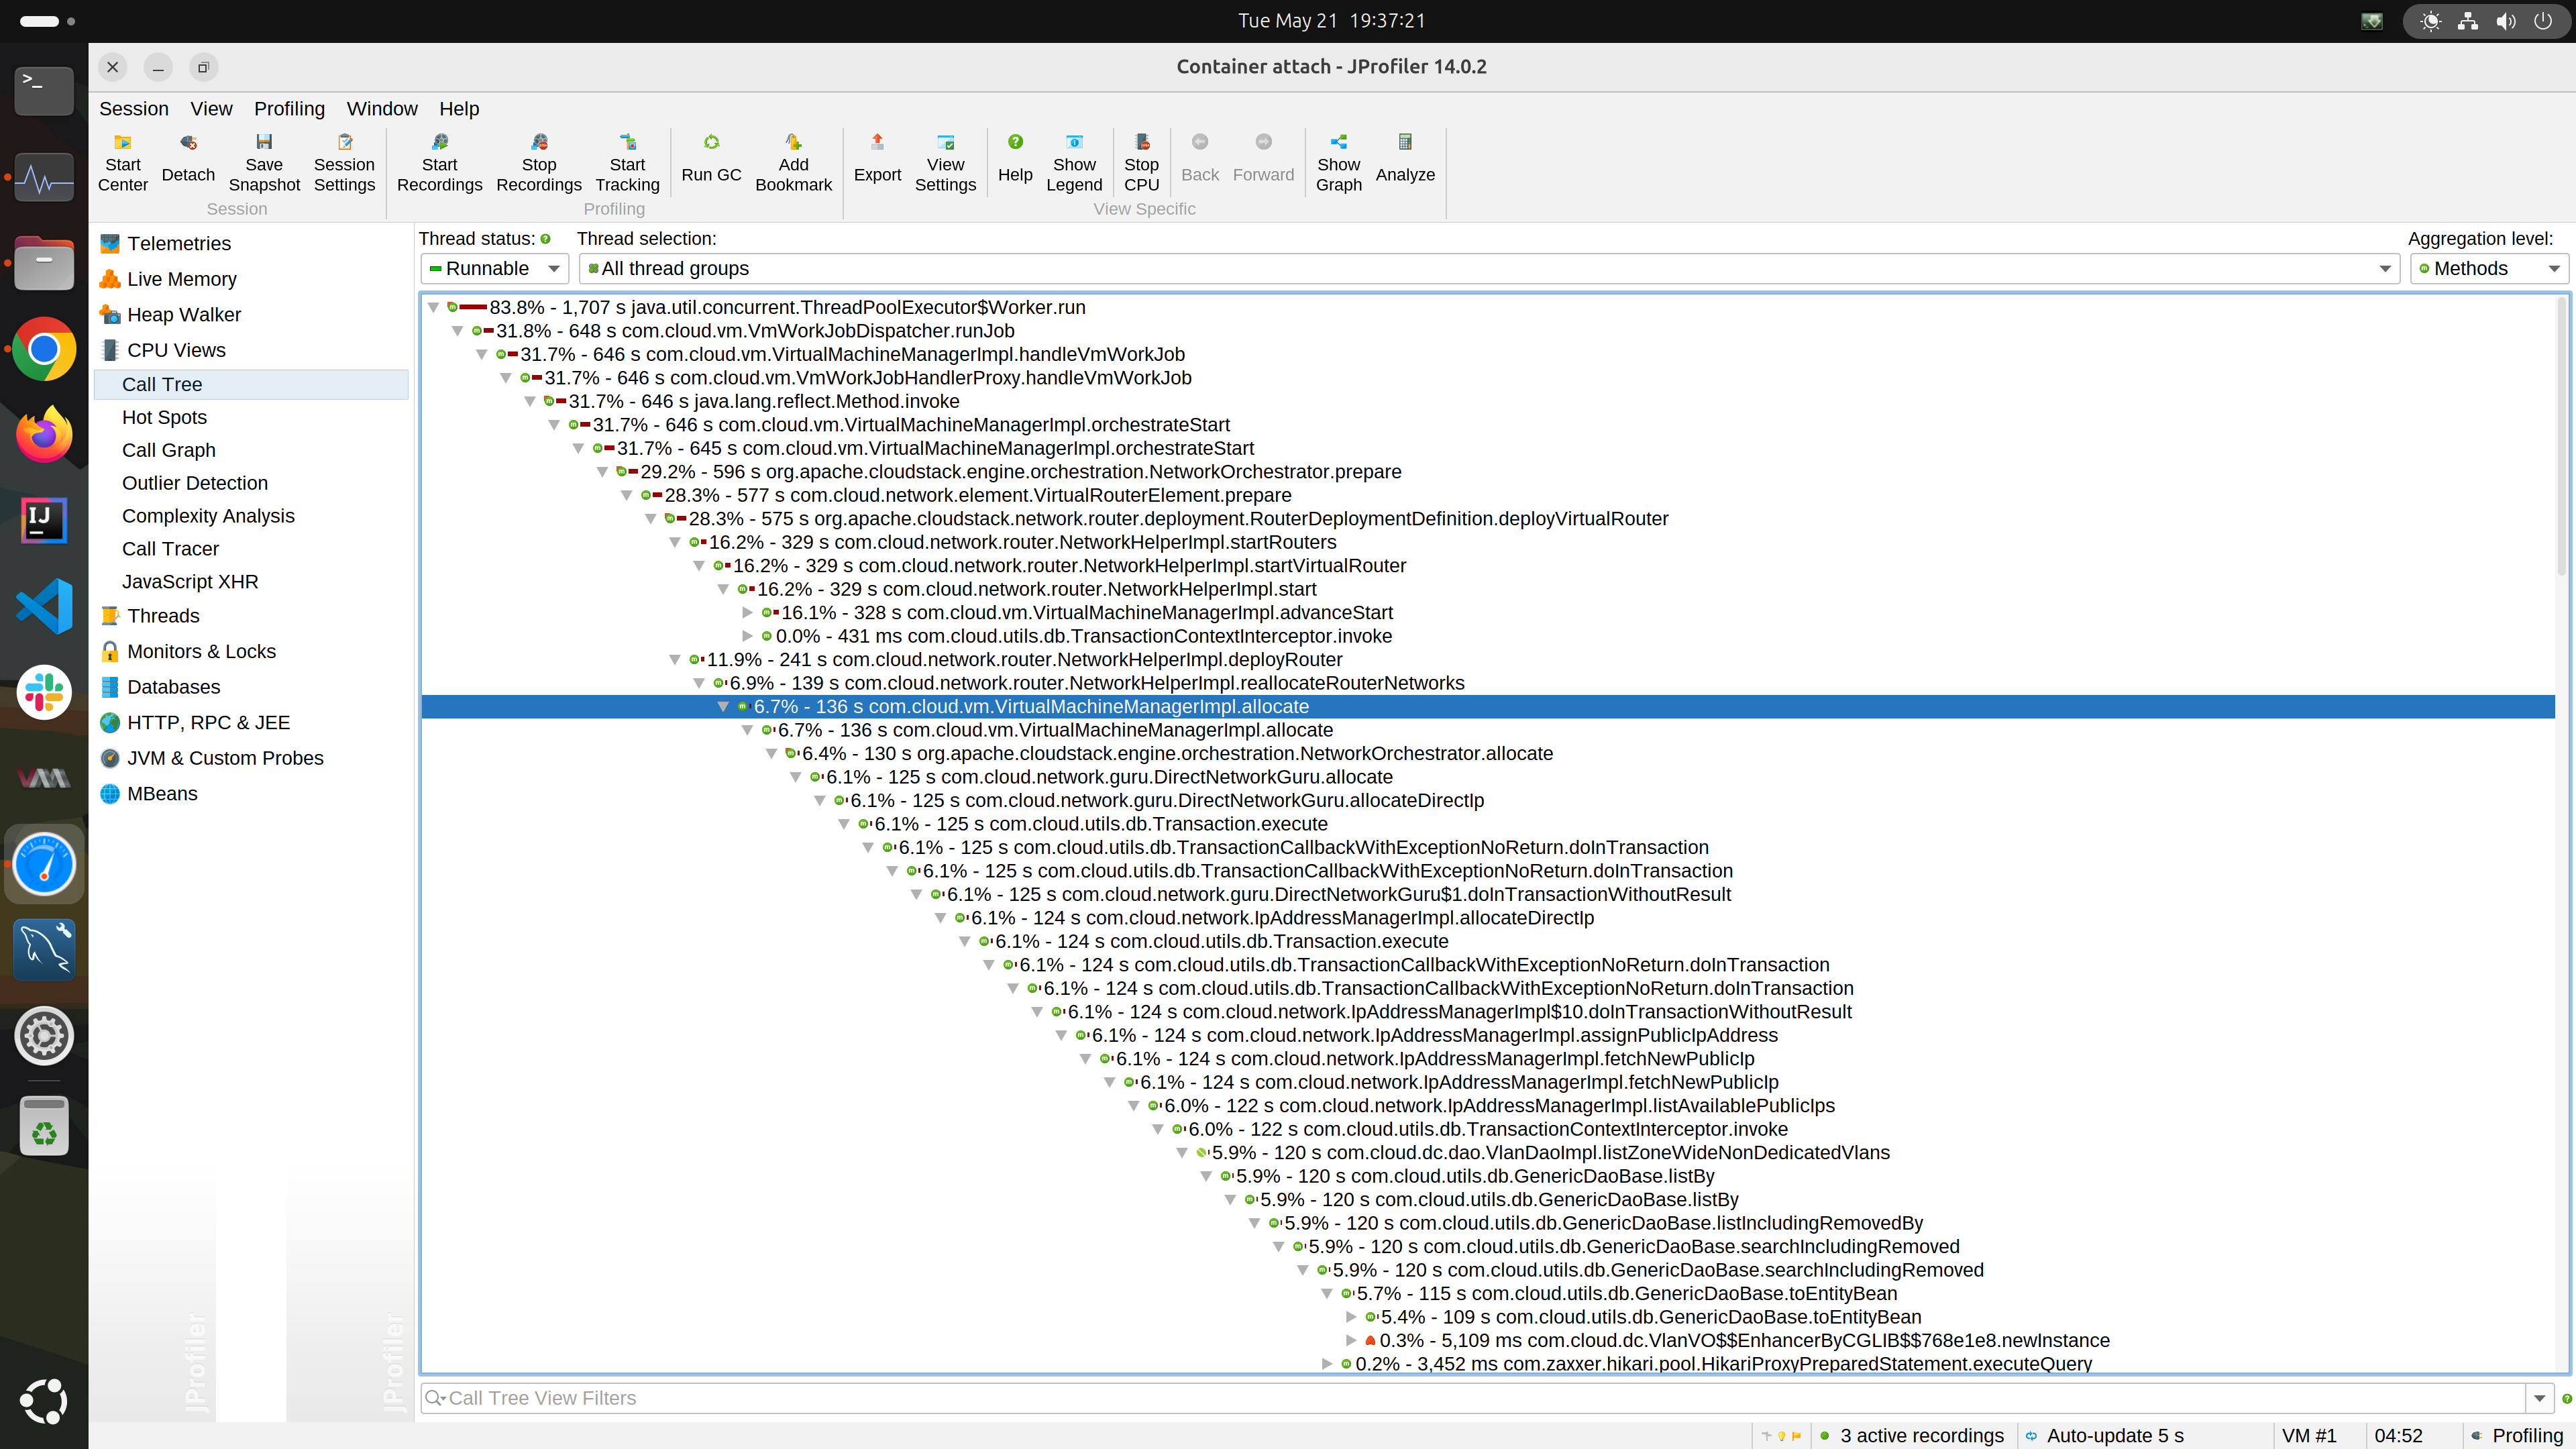The height and width of the screenshot is (1449, 2576).
Task: Select Hot Spots in the CPU Views
Action: pos(164,417)
